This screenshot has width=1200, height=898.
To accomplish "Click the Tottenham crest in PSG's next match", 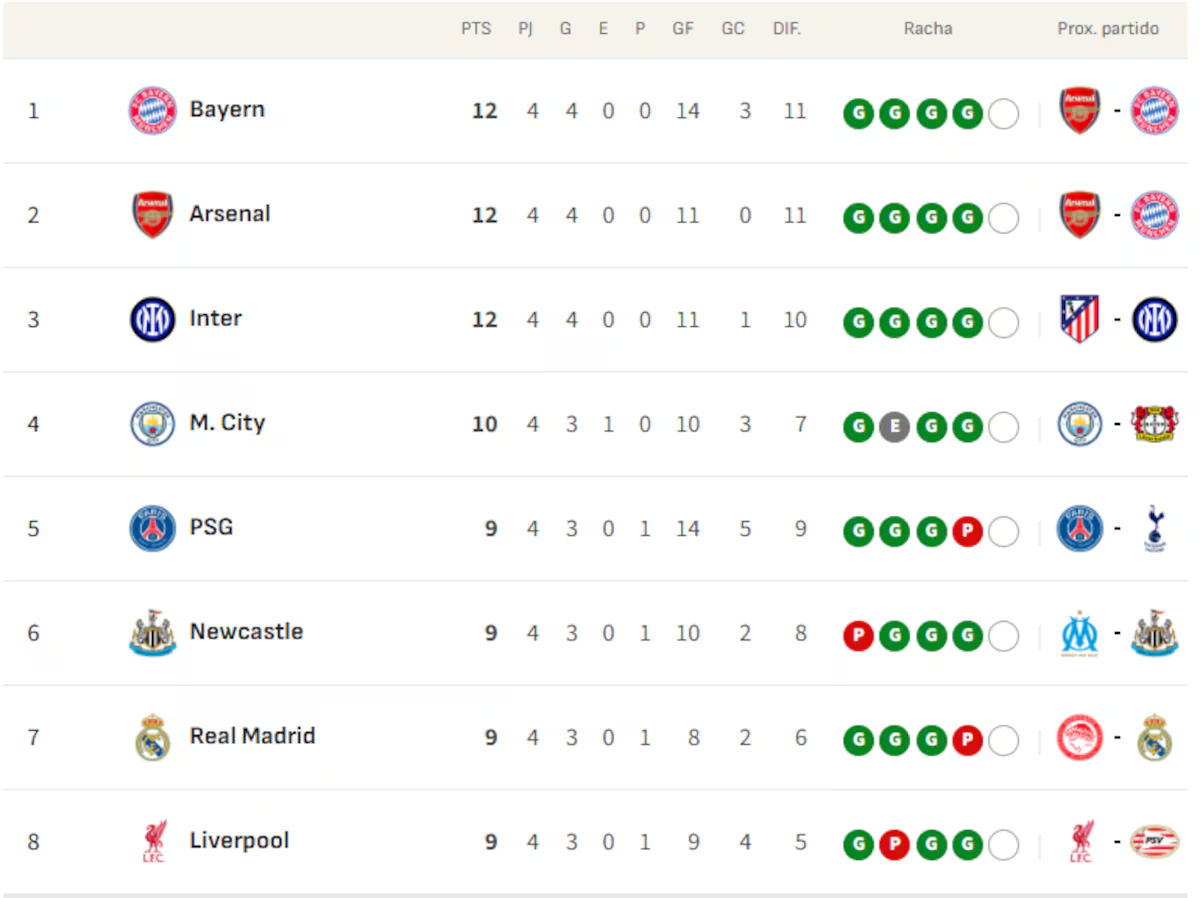I will click(x=1154, y=529).
